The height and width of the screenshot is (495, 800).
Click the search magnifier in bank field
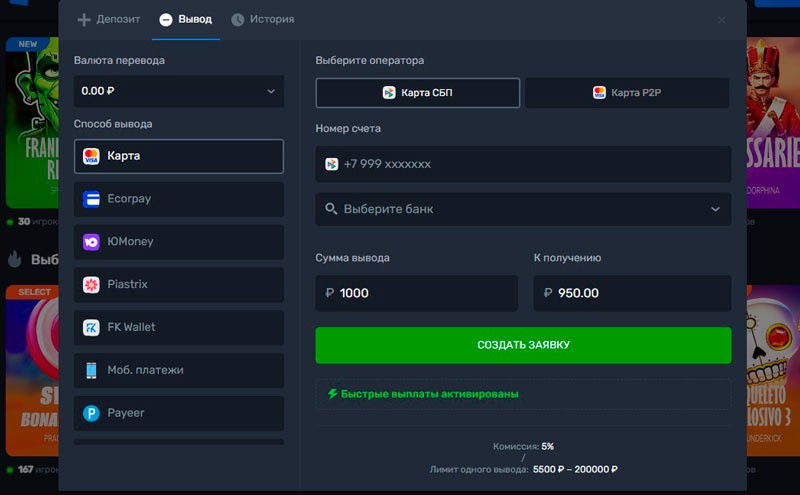point(331,209)
